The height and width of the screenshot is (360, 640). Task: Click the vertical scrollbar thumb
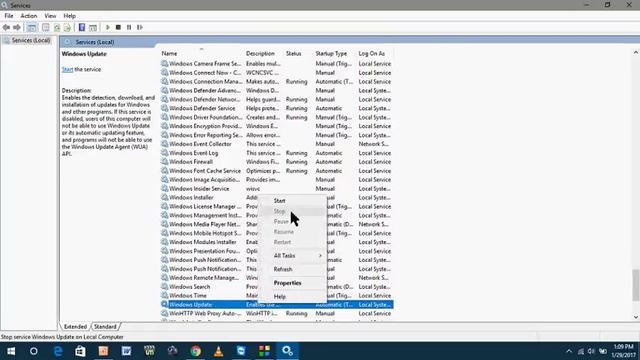(636, 285)
